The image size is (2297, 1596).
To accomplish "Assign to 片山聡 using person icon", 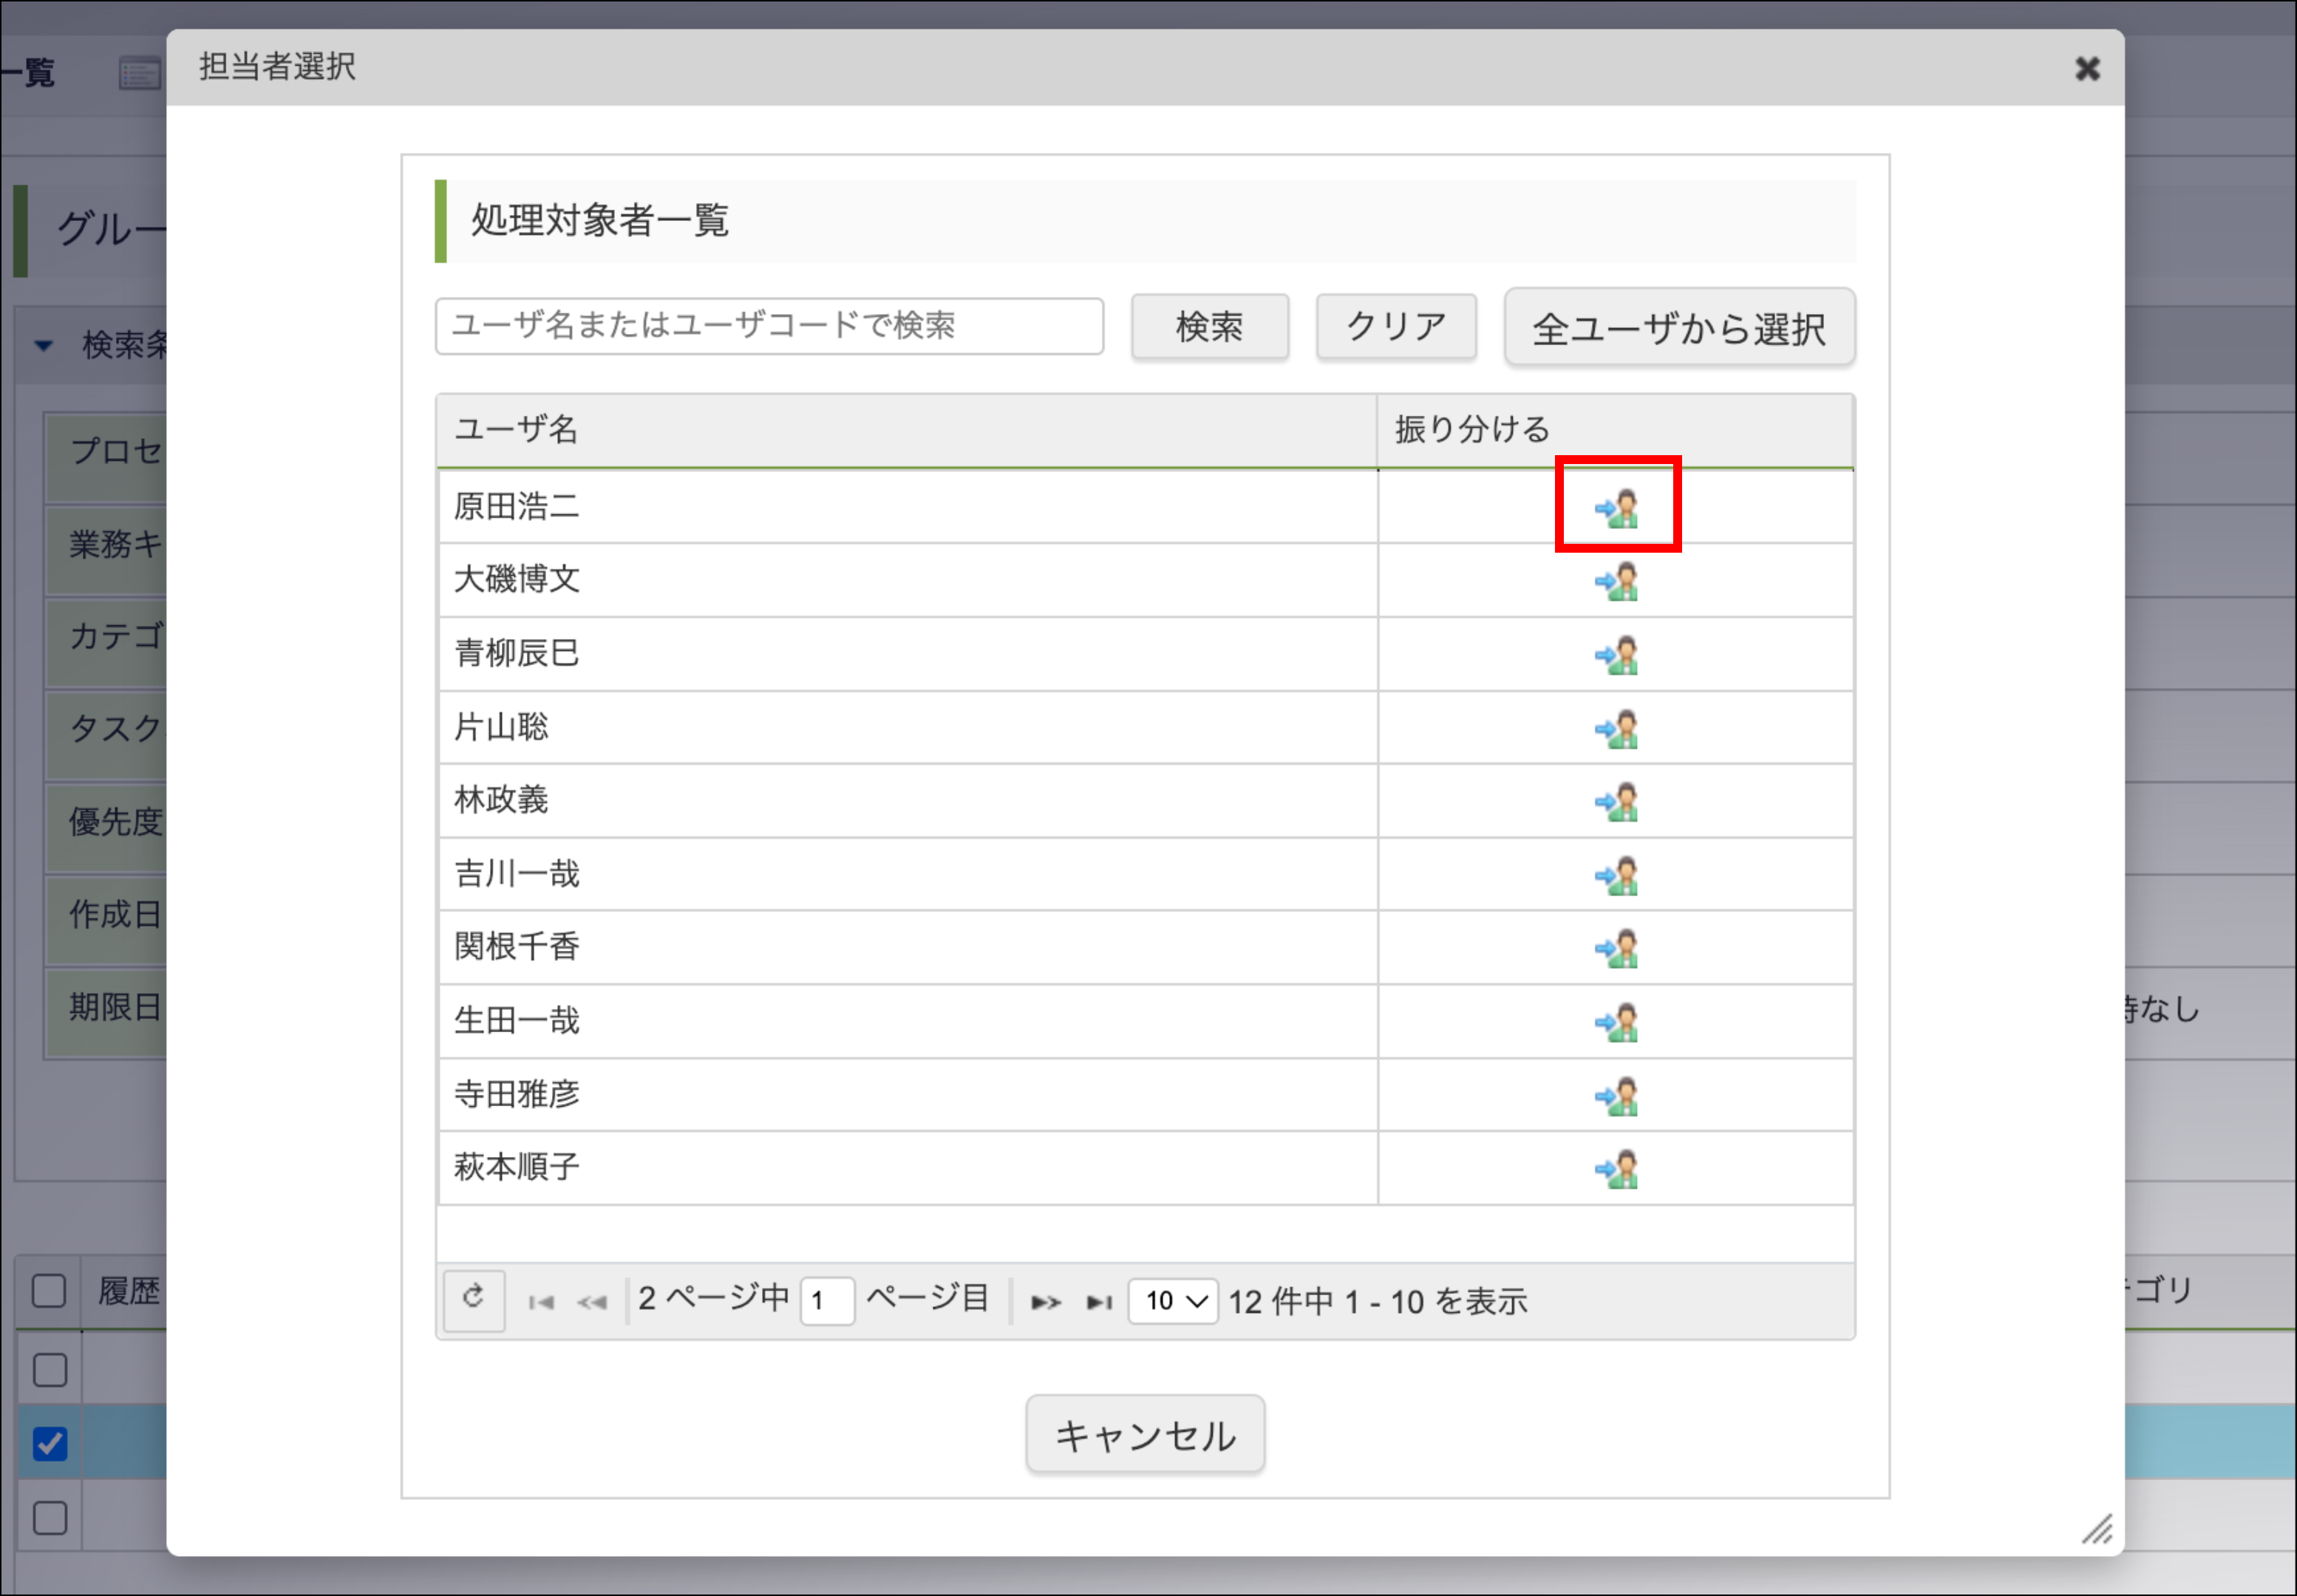I will [1616, 728].
